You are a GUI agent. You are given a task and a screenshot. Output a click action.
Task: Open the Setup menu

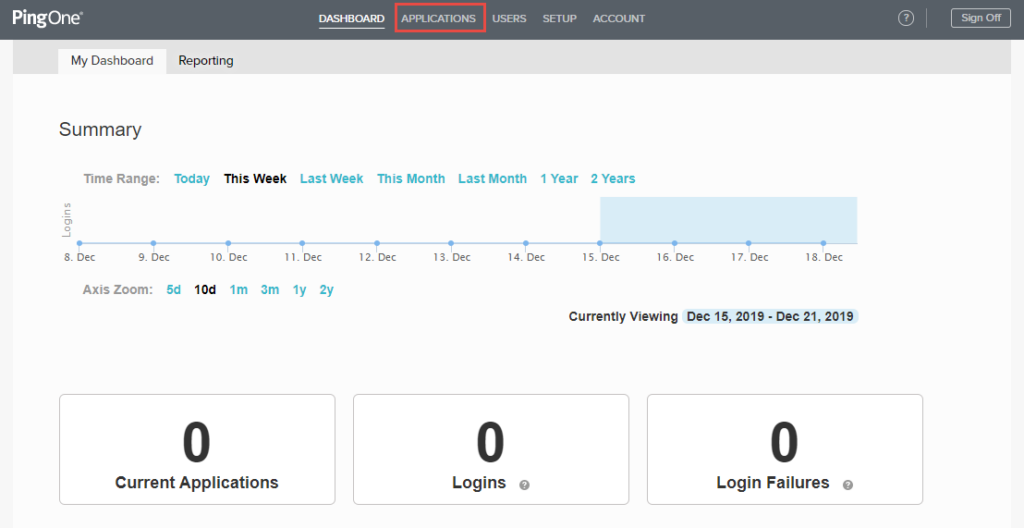pyautogui.click(x=559, y=18)
